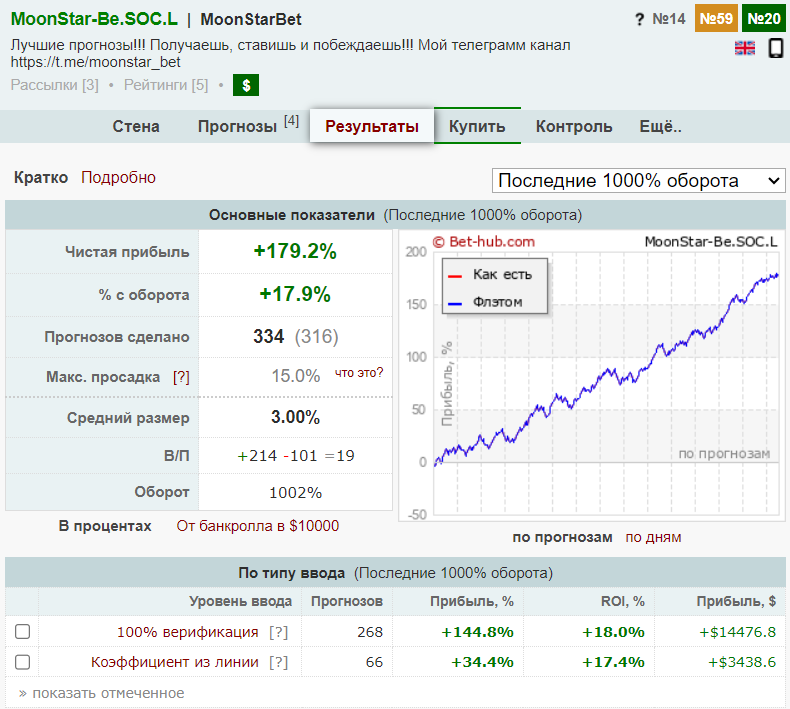This screenshot has width=790, height=709.
Task: Expand the Ещё.. menu
Action: (660, 127)
